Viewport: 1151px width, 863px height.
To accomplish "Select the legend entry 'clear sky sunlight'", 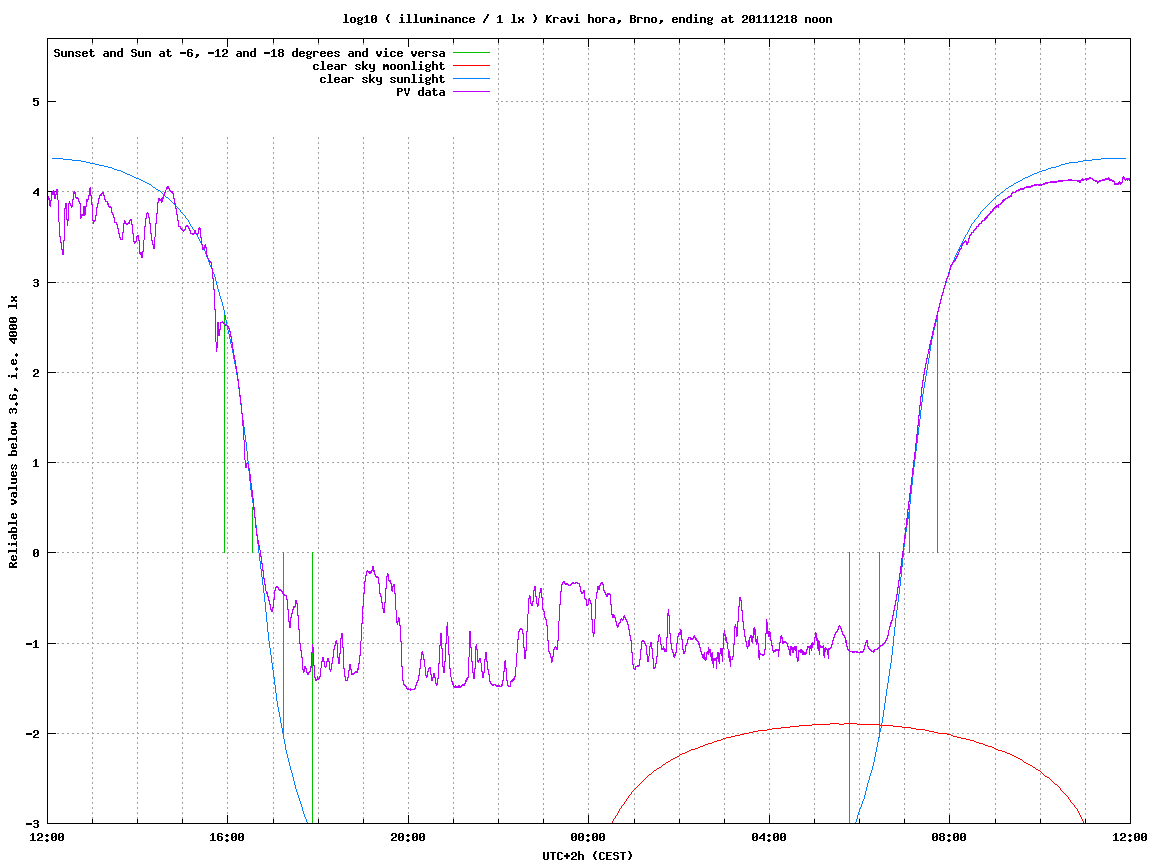I will 382,79.
